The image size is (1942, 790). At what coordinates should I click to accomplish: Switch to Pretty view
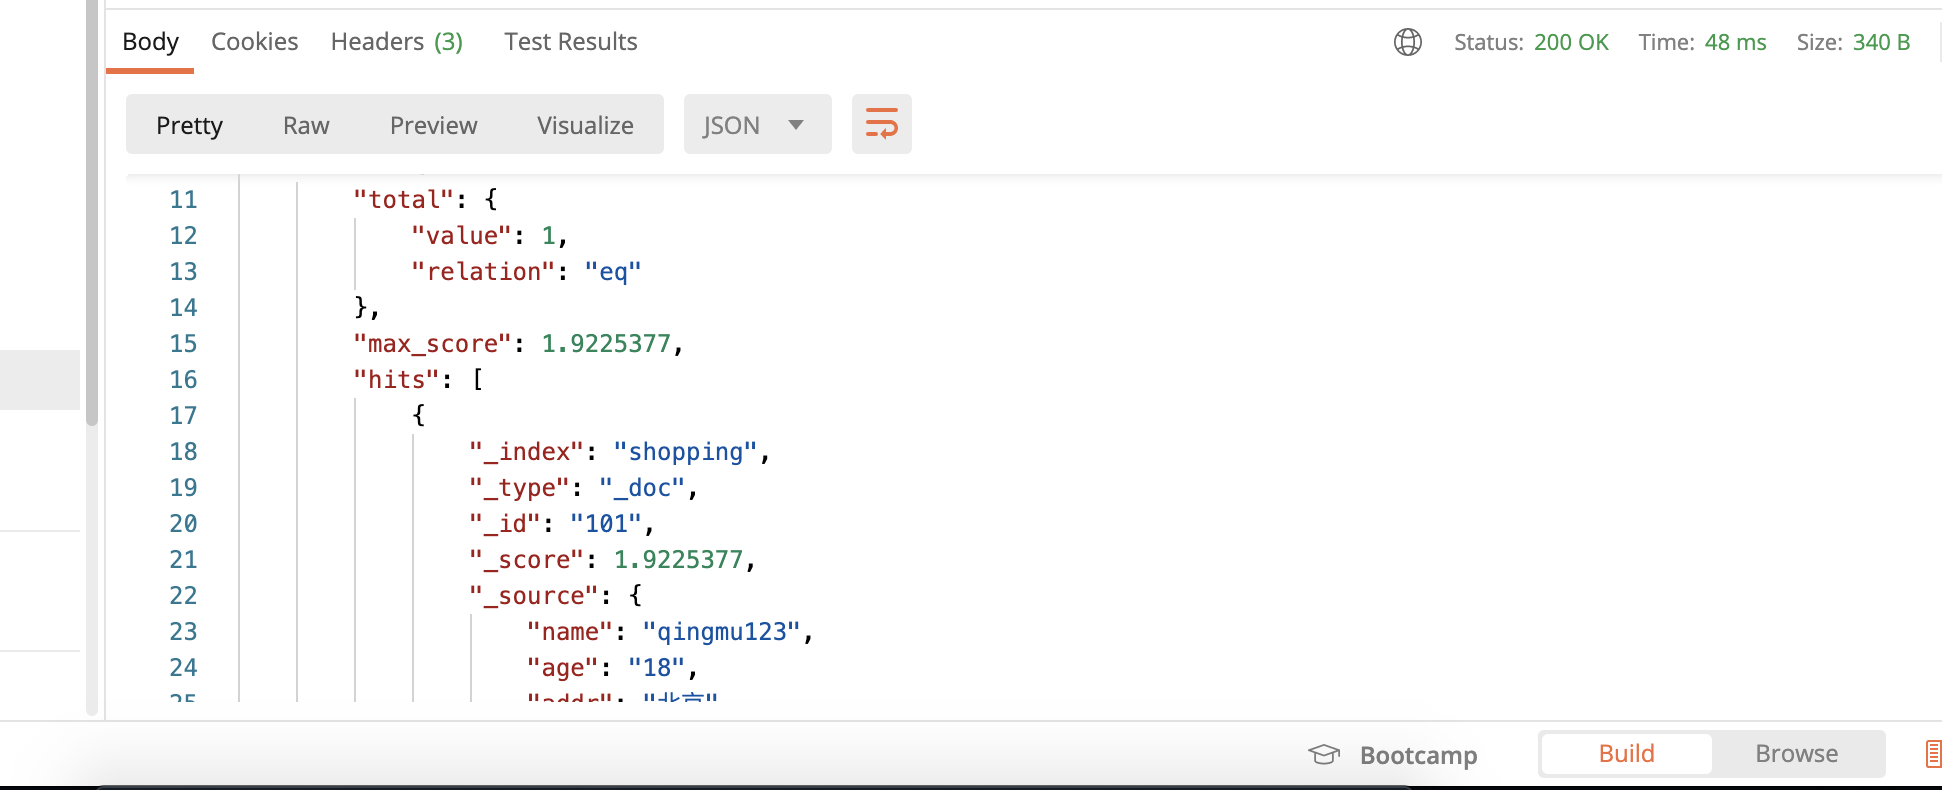[189, 125]
